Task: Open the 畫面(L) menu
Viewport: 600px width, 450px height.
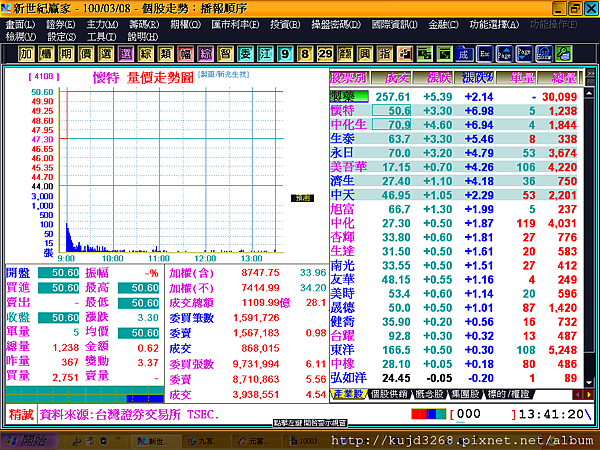Action: tap(20, 24)
